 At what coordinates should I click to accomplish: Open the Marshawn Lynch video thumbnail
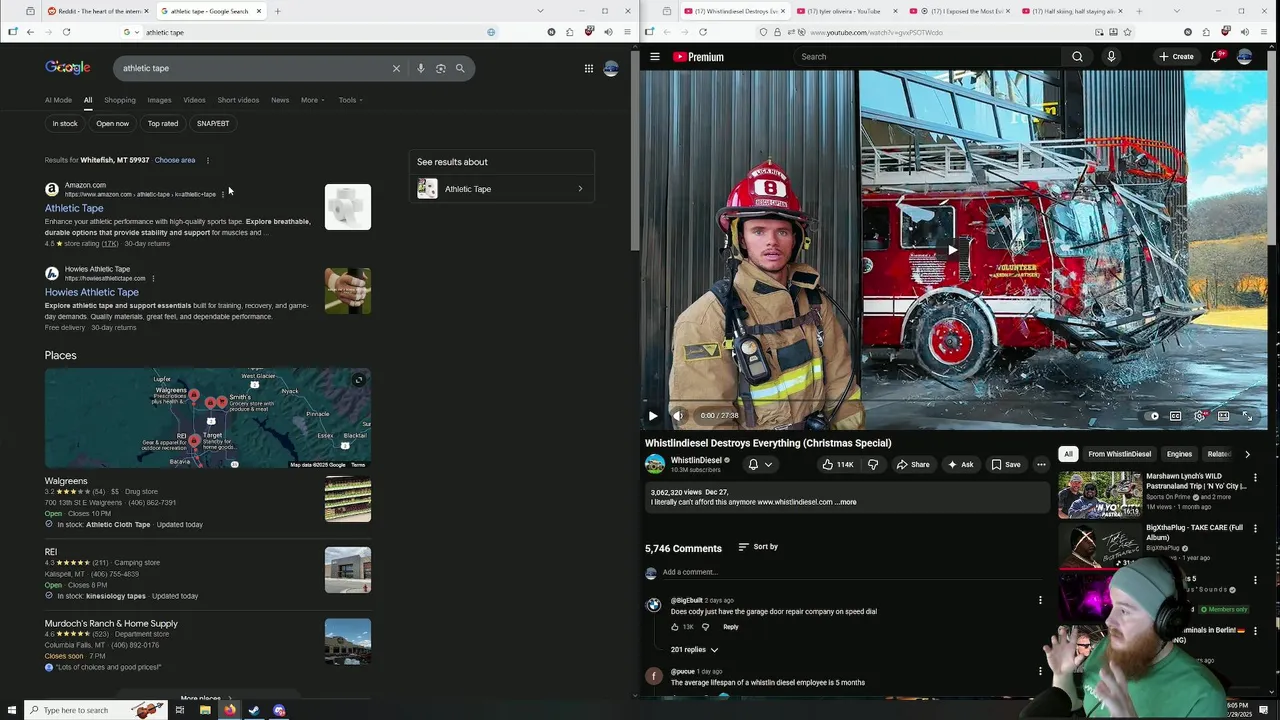(x=1099, y=495)
